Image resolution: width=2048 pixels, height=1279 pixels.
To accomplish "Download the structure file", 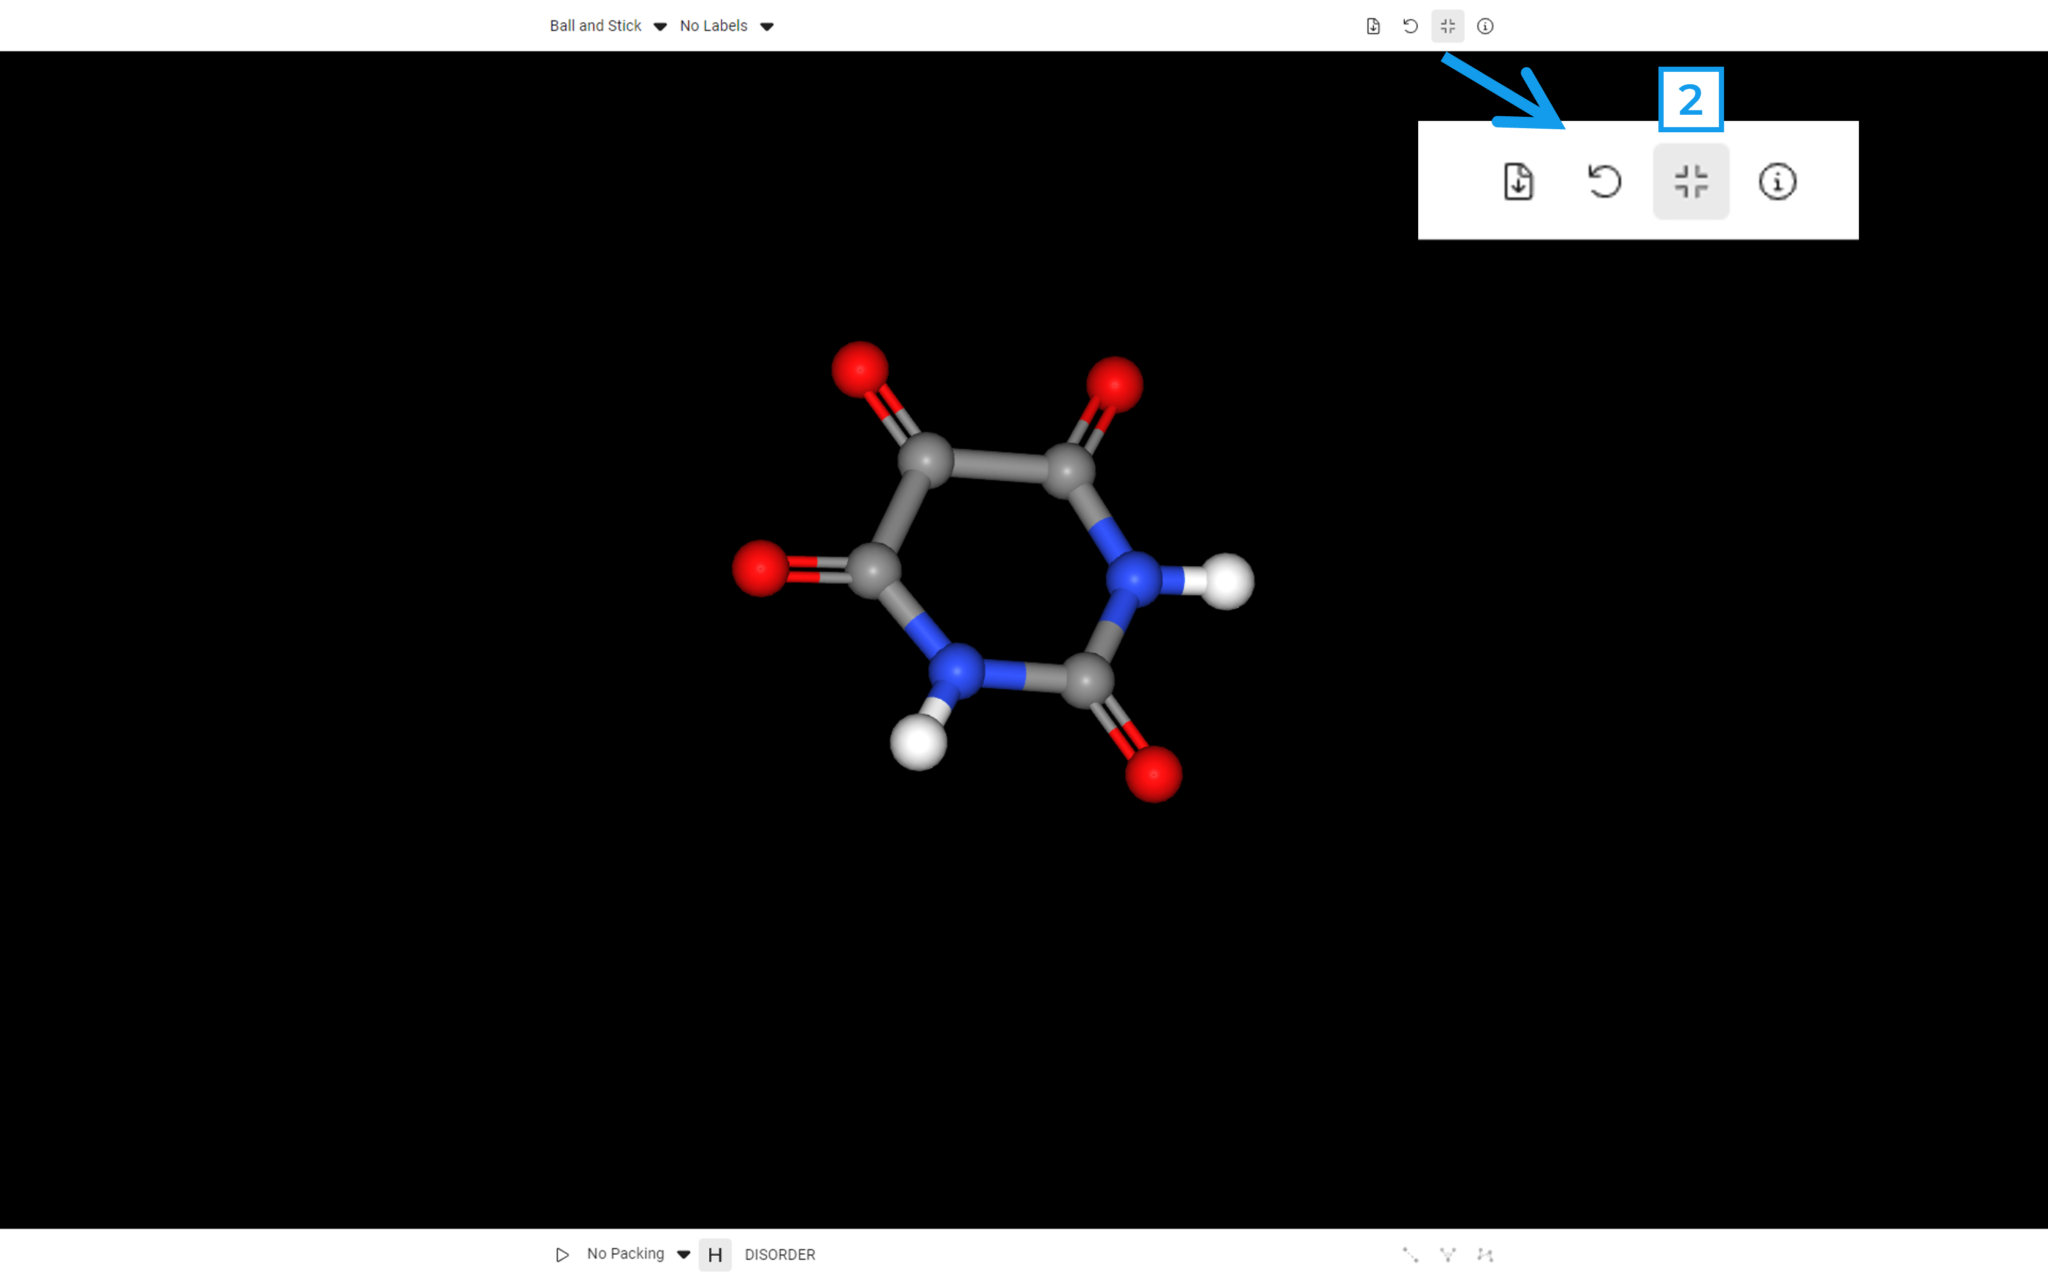I will tap(1372, 26).
